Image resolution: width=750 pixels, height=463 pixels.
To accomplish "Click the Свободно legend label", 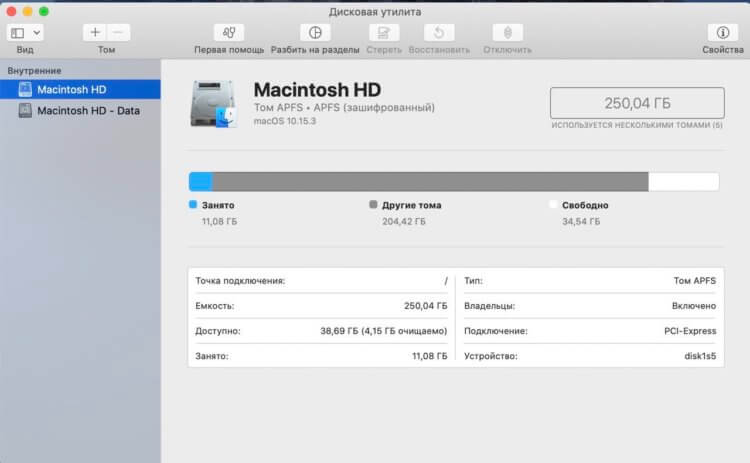I will (x=585, y=205).
